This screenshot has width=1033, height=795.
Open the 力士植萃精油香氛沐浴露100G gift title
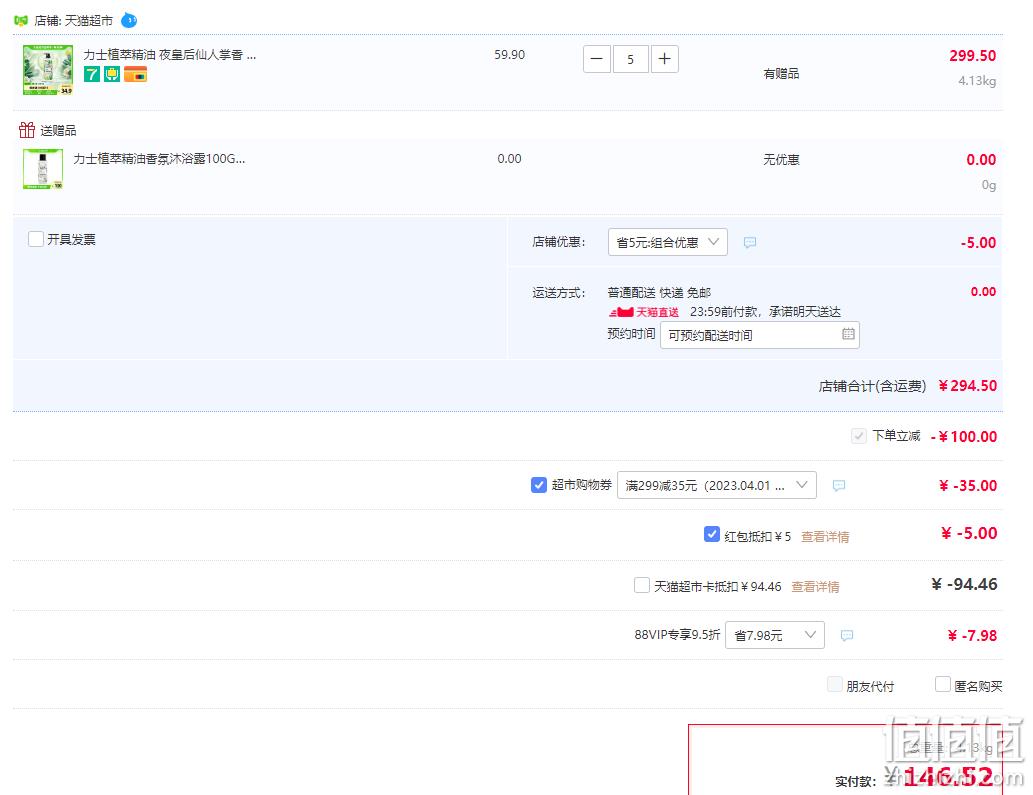pyautogui.click(x=159, y=159)
